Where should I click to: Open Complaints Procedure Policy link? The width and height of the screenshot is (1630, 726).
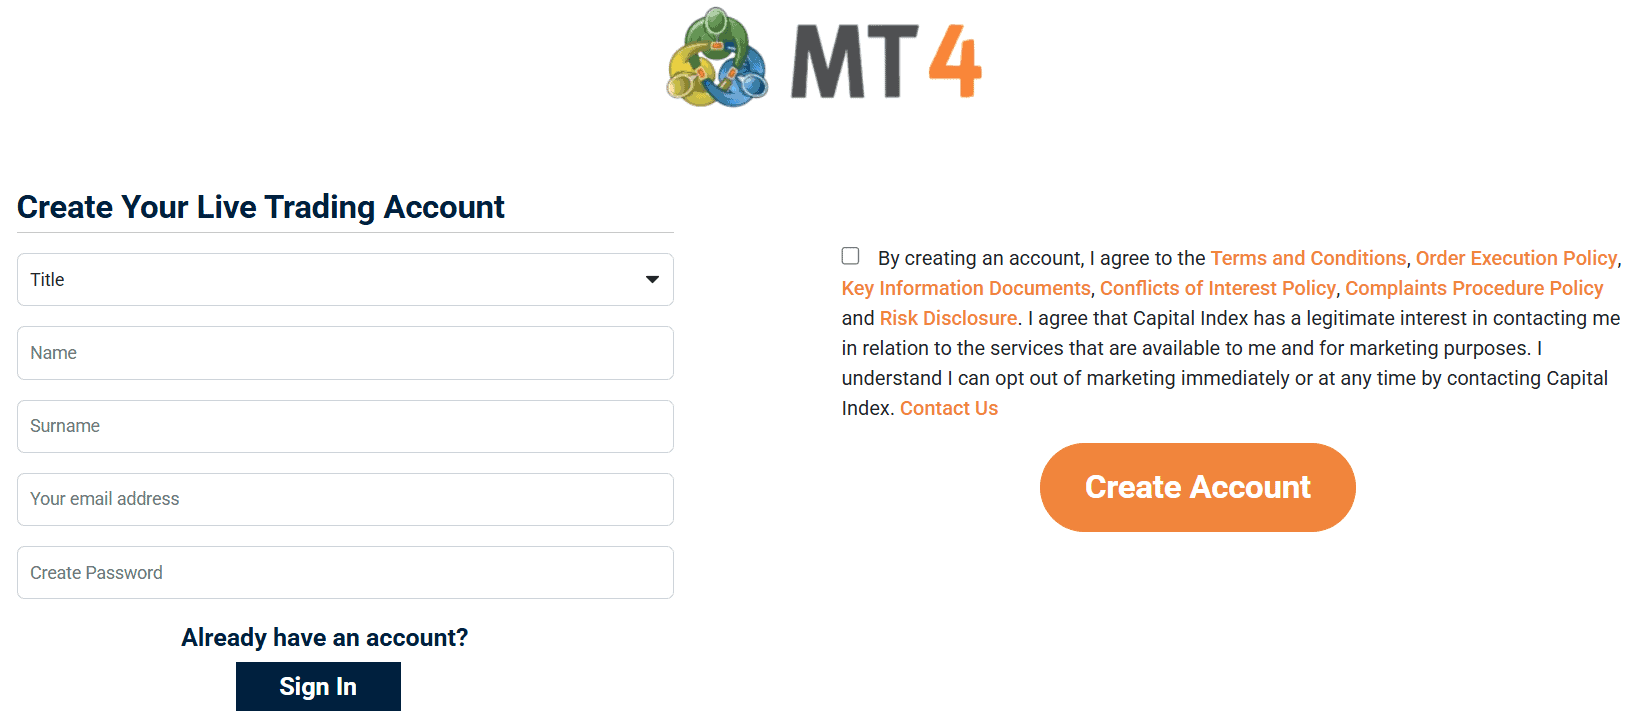(x=1474, y=288)
